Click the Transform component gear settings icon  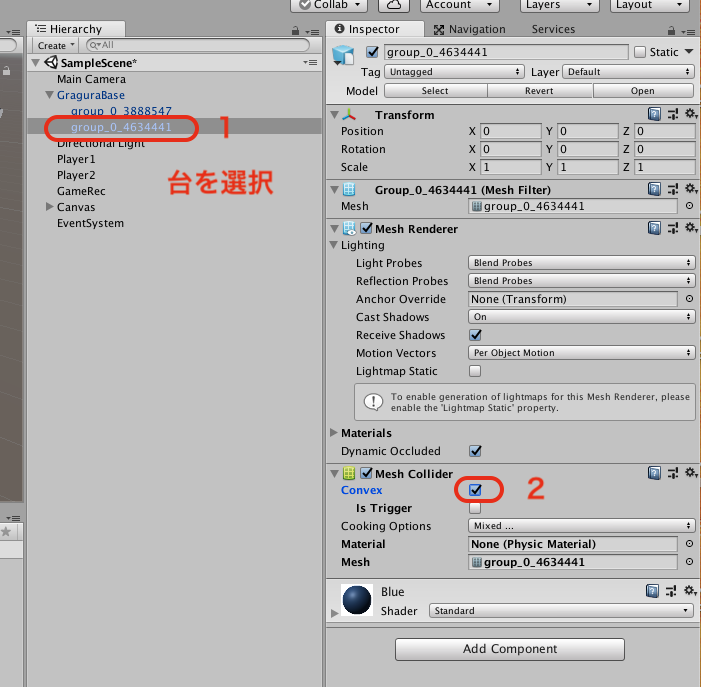689,115
